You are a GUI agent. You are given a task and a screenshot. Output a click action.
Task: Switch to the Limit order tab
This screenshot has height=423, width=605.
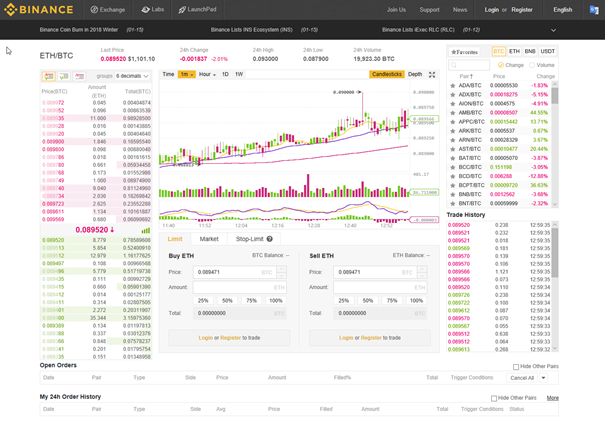[175, 239]
